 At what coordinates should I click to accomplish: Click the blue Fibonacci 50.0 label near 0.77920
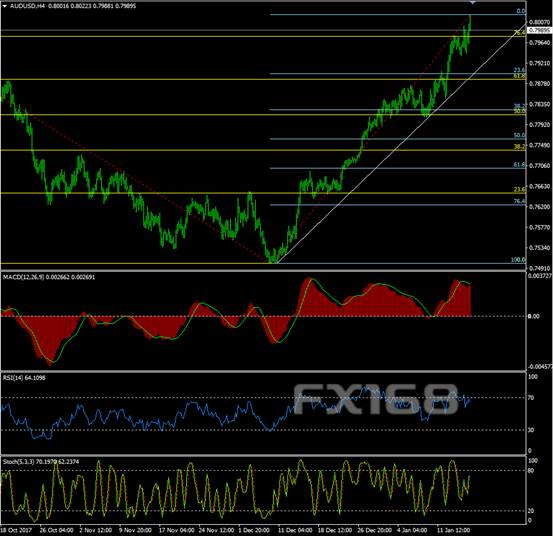(x=519, y=135)
